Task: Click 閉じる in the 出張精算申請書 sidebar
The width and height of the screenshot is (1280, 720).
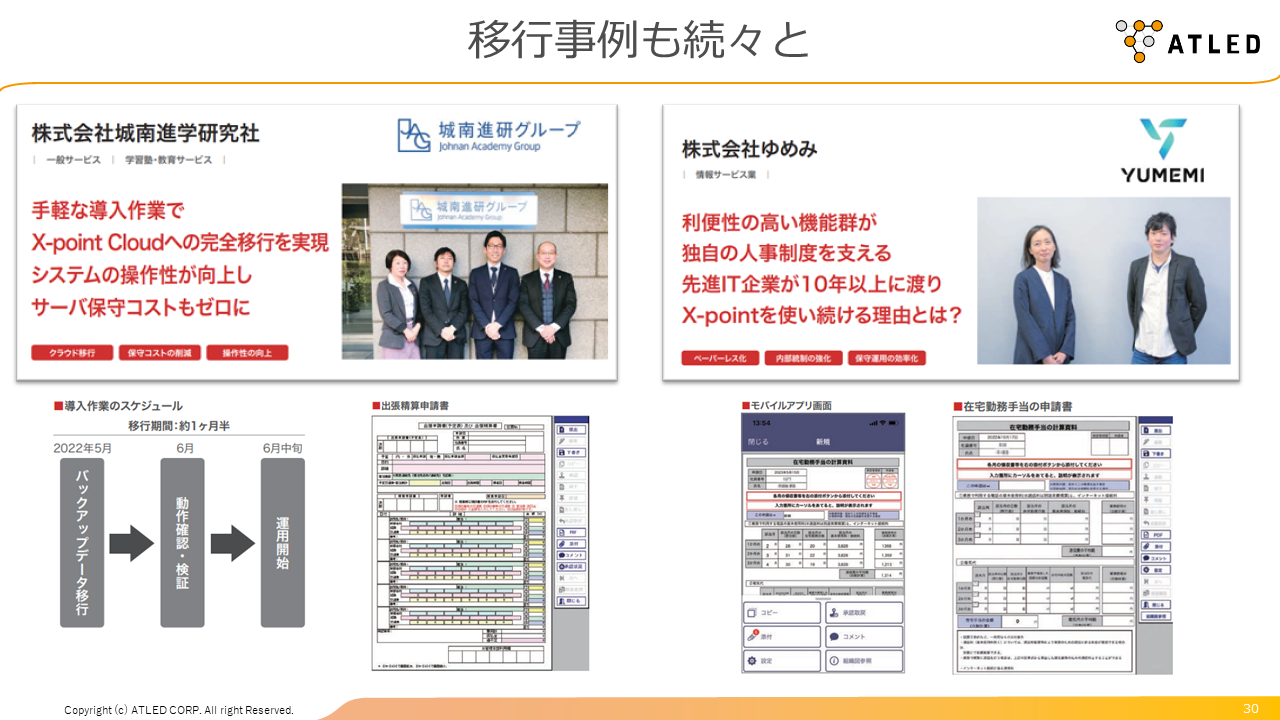Action: [571, 601]
